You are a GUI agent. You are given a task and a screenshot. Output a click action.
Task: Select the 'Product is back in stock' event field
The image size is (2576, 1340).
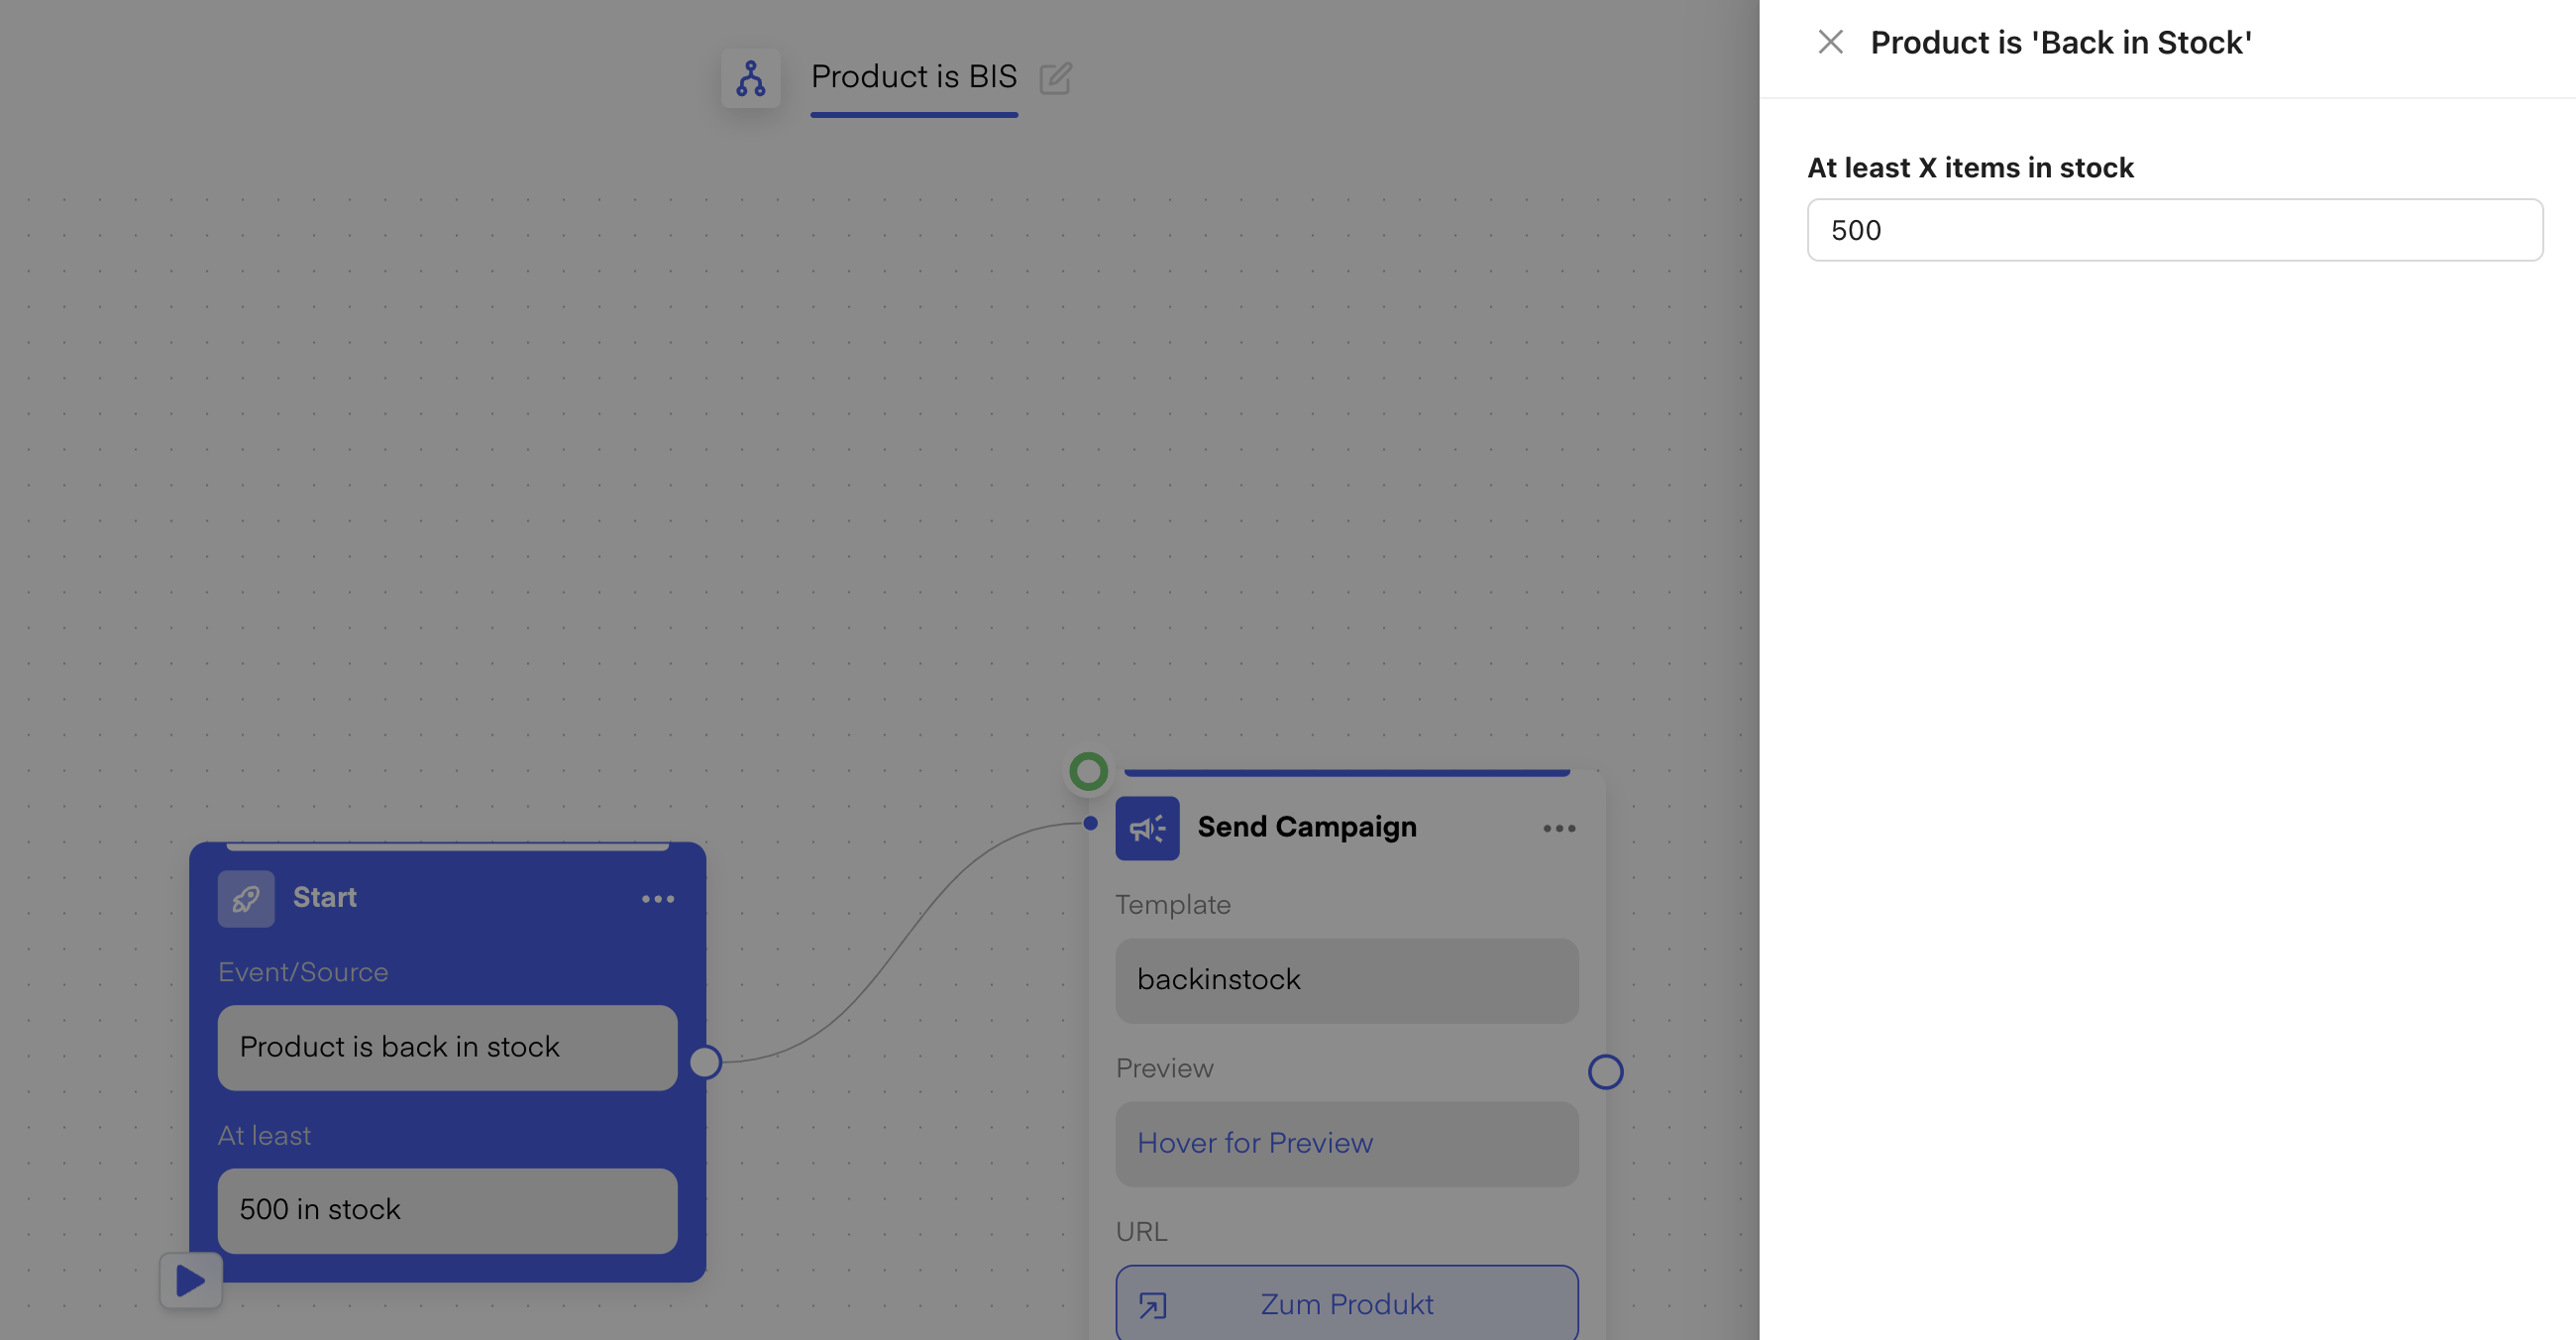pyautogui.click(x=447, y=1047)
